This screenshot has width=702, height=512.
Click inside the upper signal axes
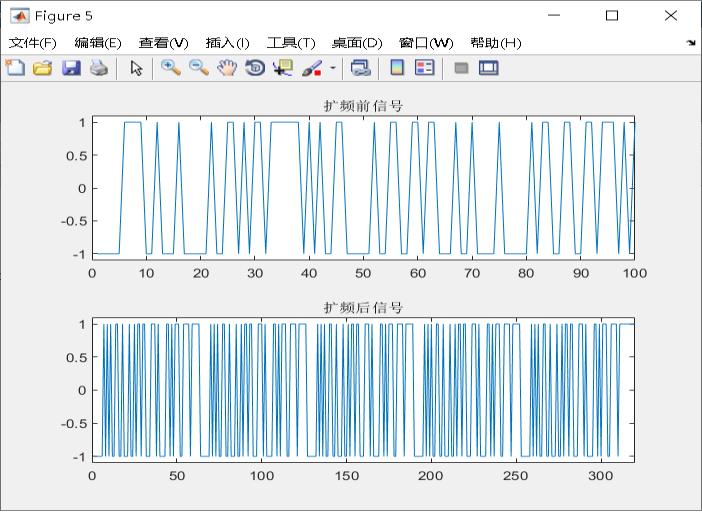363,188
